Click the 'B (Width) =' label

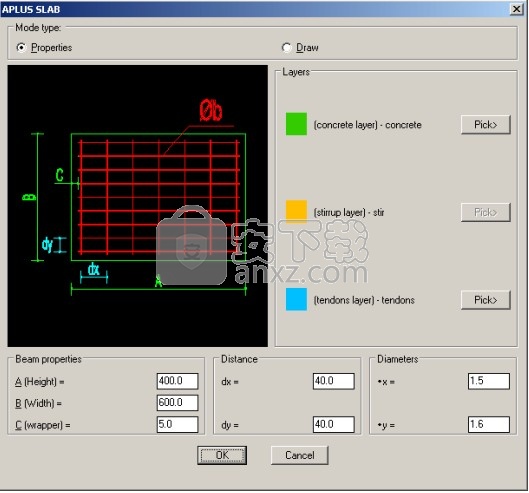[x=38, y=403]
